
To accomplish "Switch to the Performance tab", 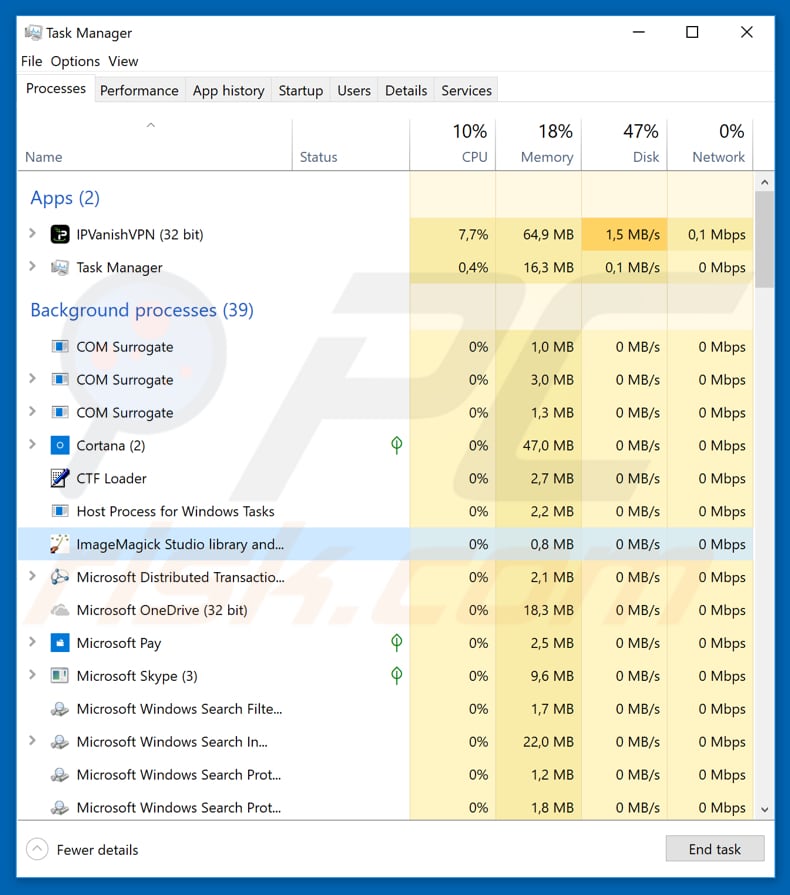I will tap(139, 90).
